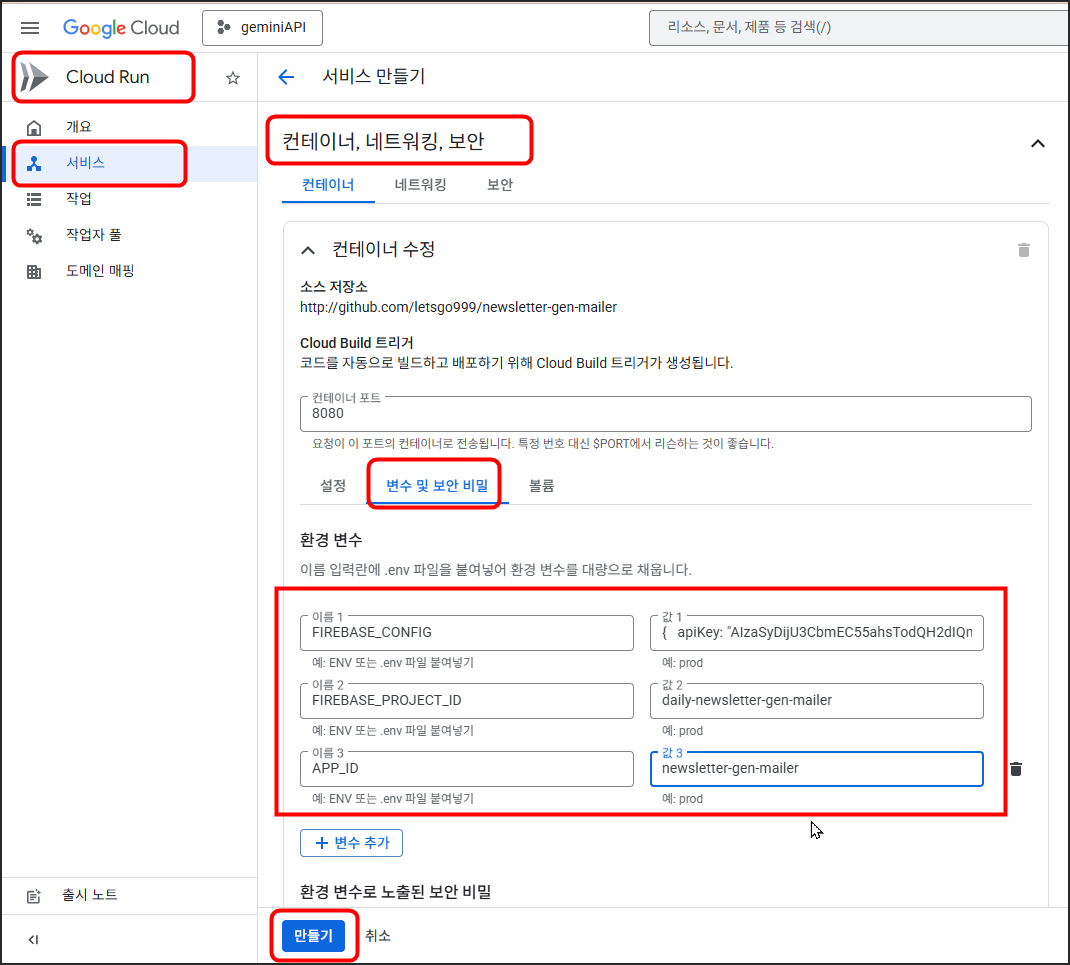1070x965 pixels.
Task: Collapse the left sidebar panel
Action: 33,940
